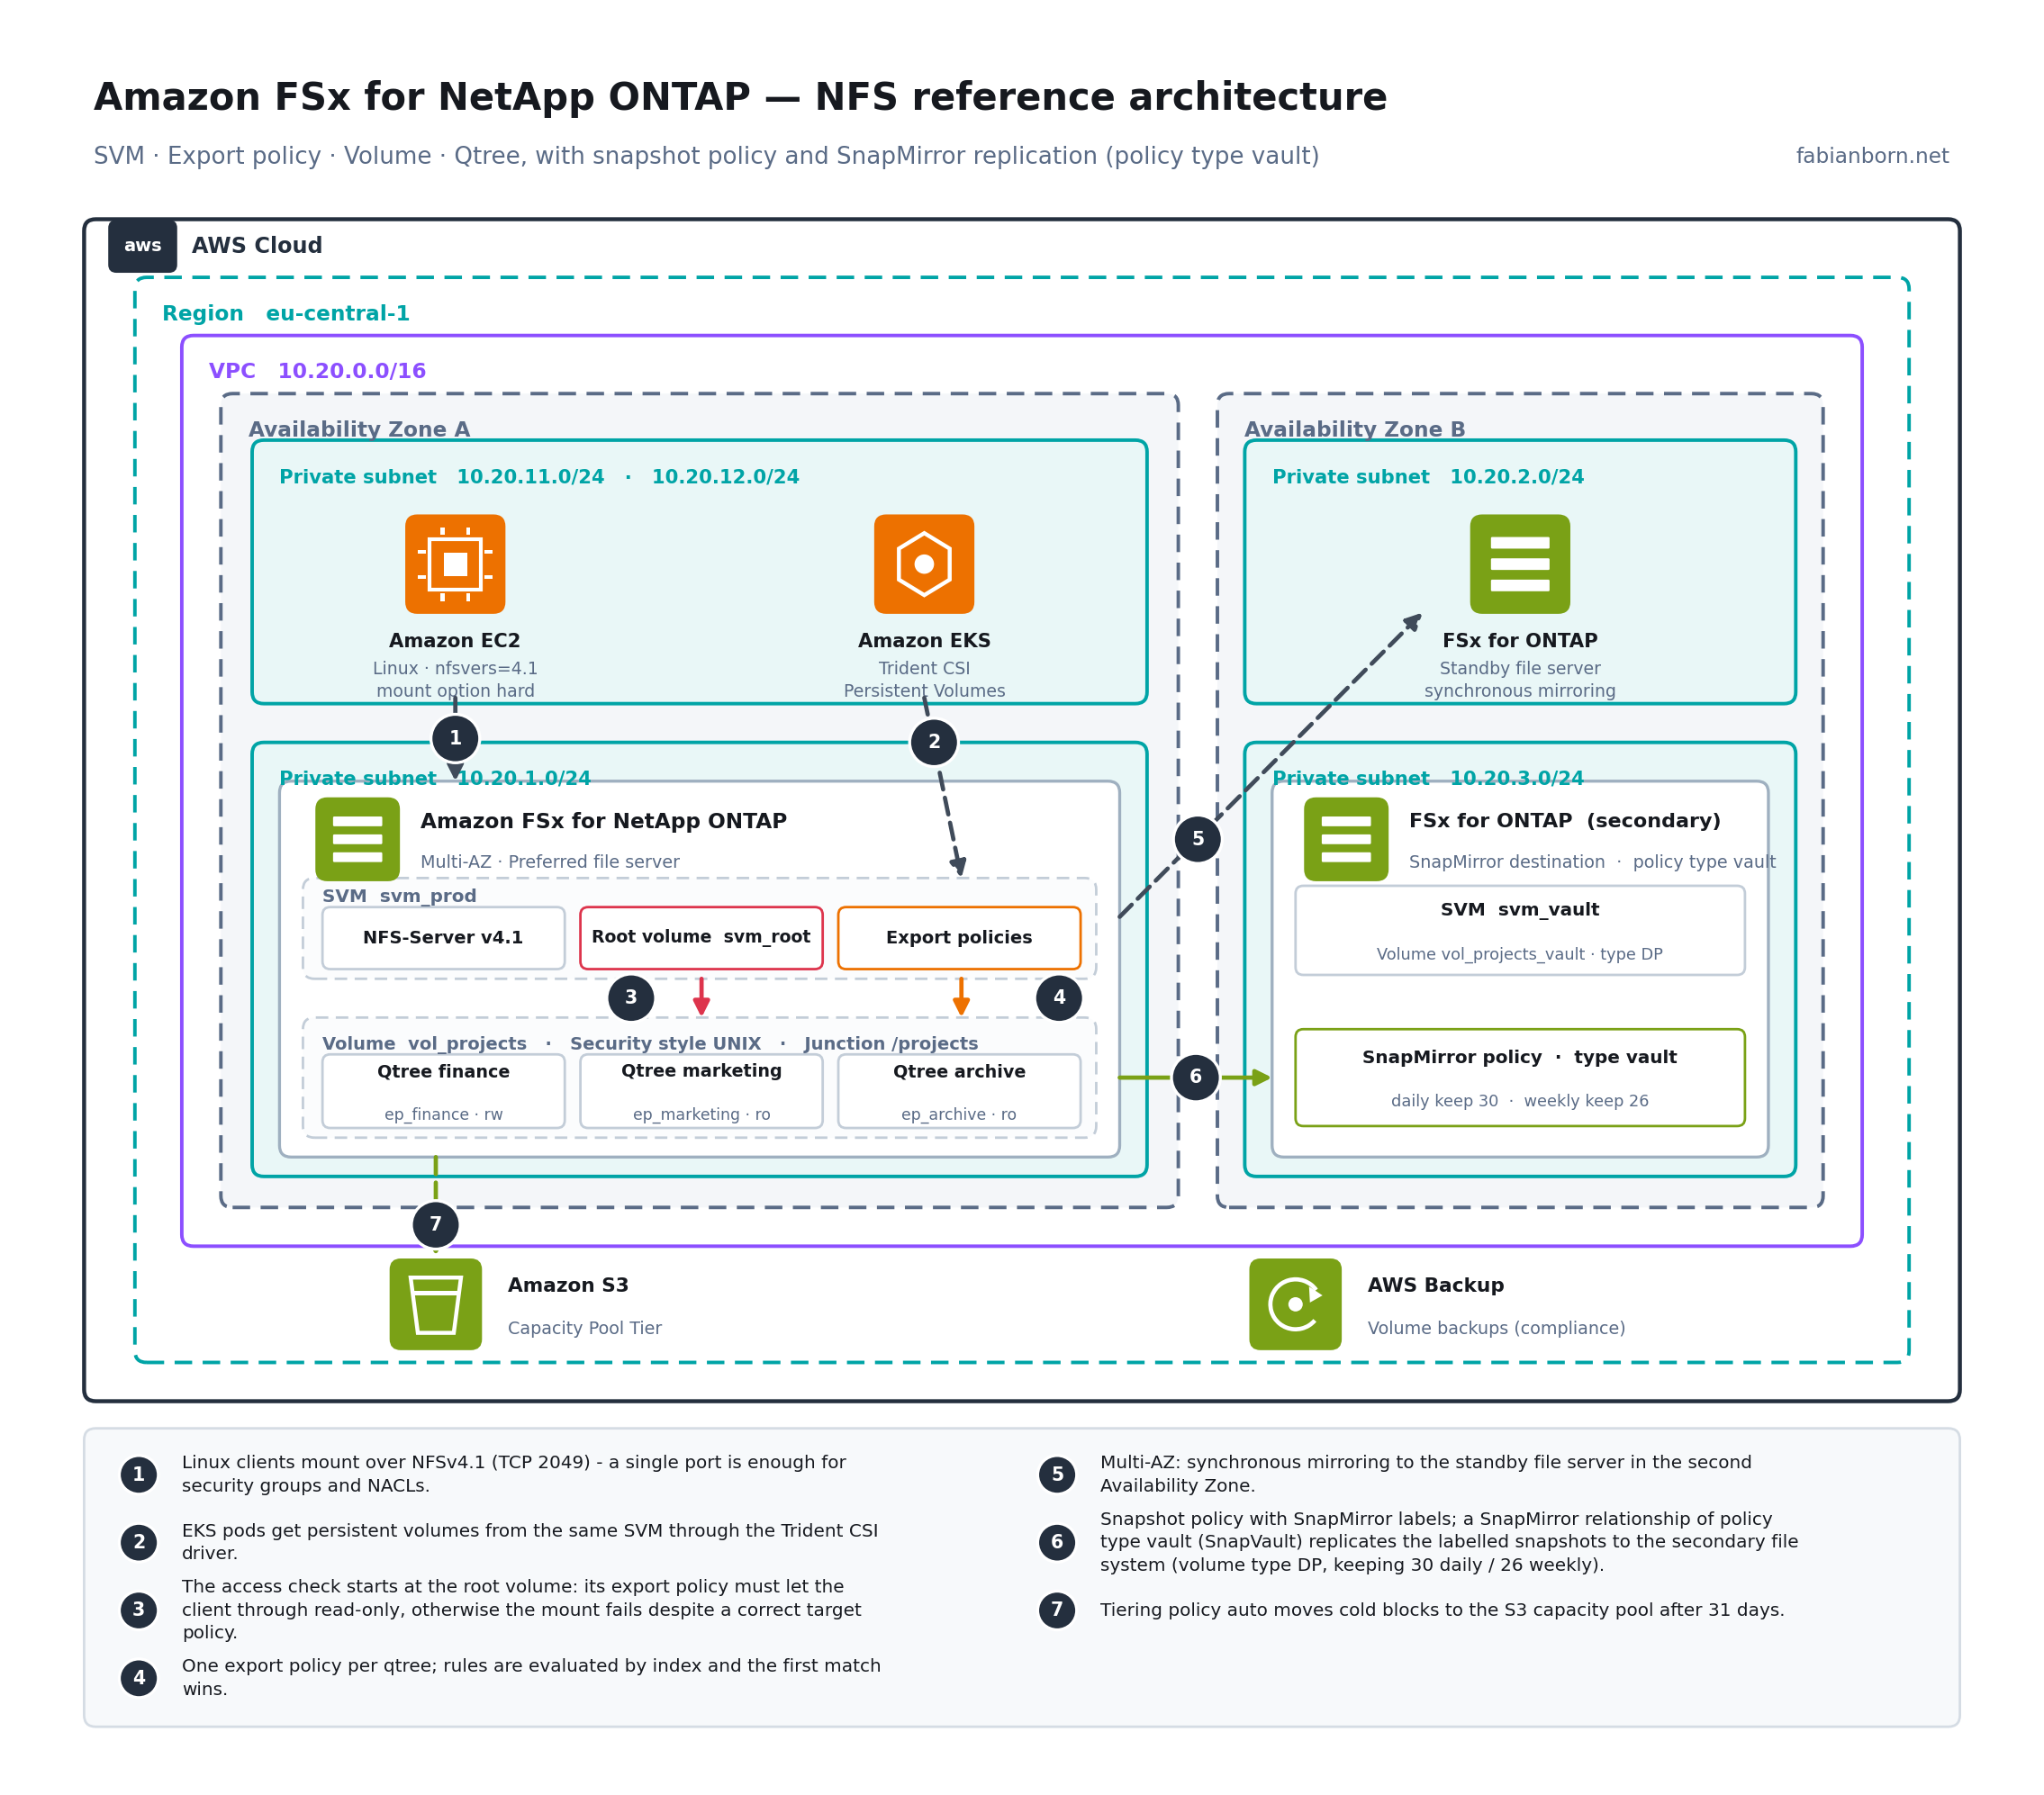Select the Qtree marketing box
This screenshot has height=1795, width=2044.
(701, 1091)
